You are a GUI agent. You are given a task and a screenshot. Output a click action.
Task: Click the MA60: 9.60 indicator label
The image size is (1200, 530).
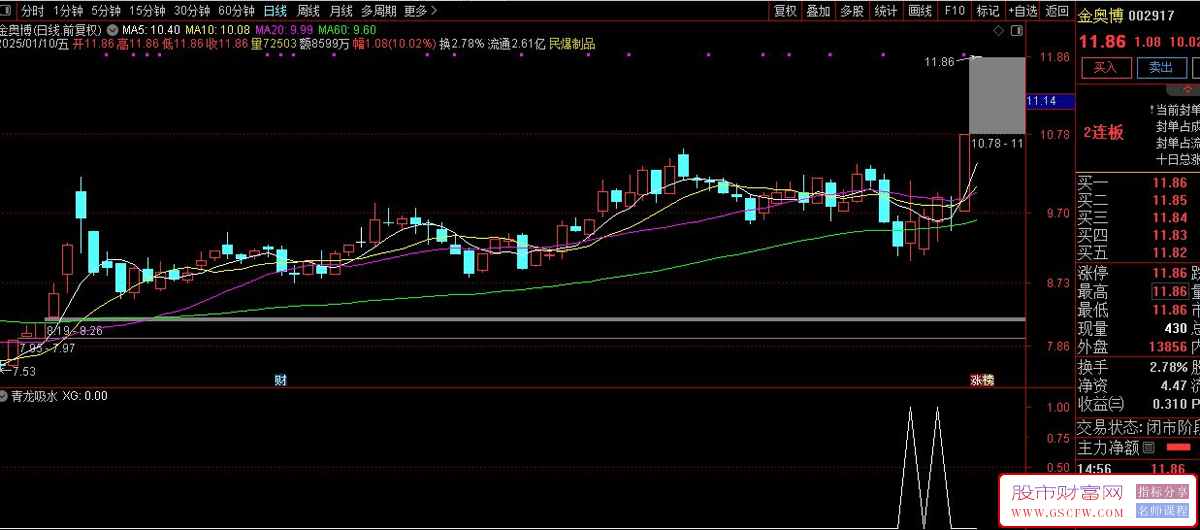[x=348, y=30]
